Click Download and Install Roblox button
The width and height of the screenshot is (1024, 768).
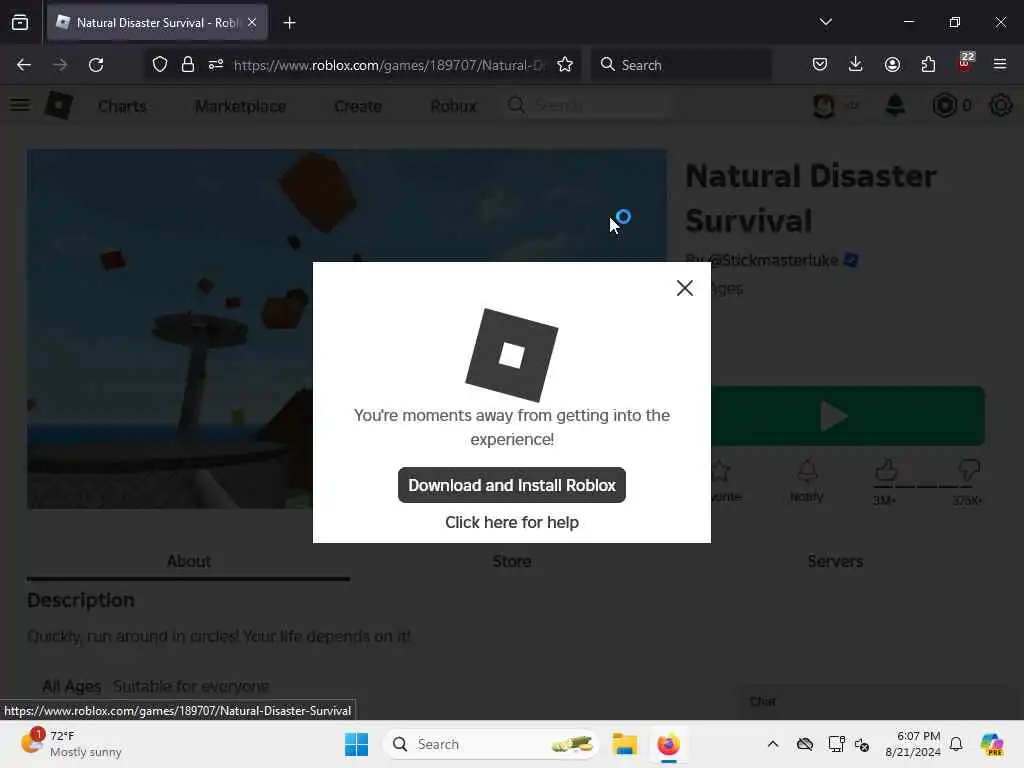(511, 485)
